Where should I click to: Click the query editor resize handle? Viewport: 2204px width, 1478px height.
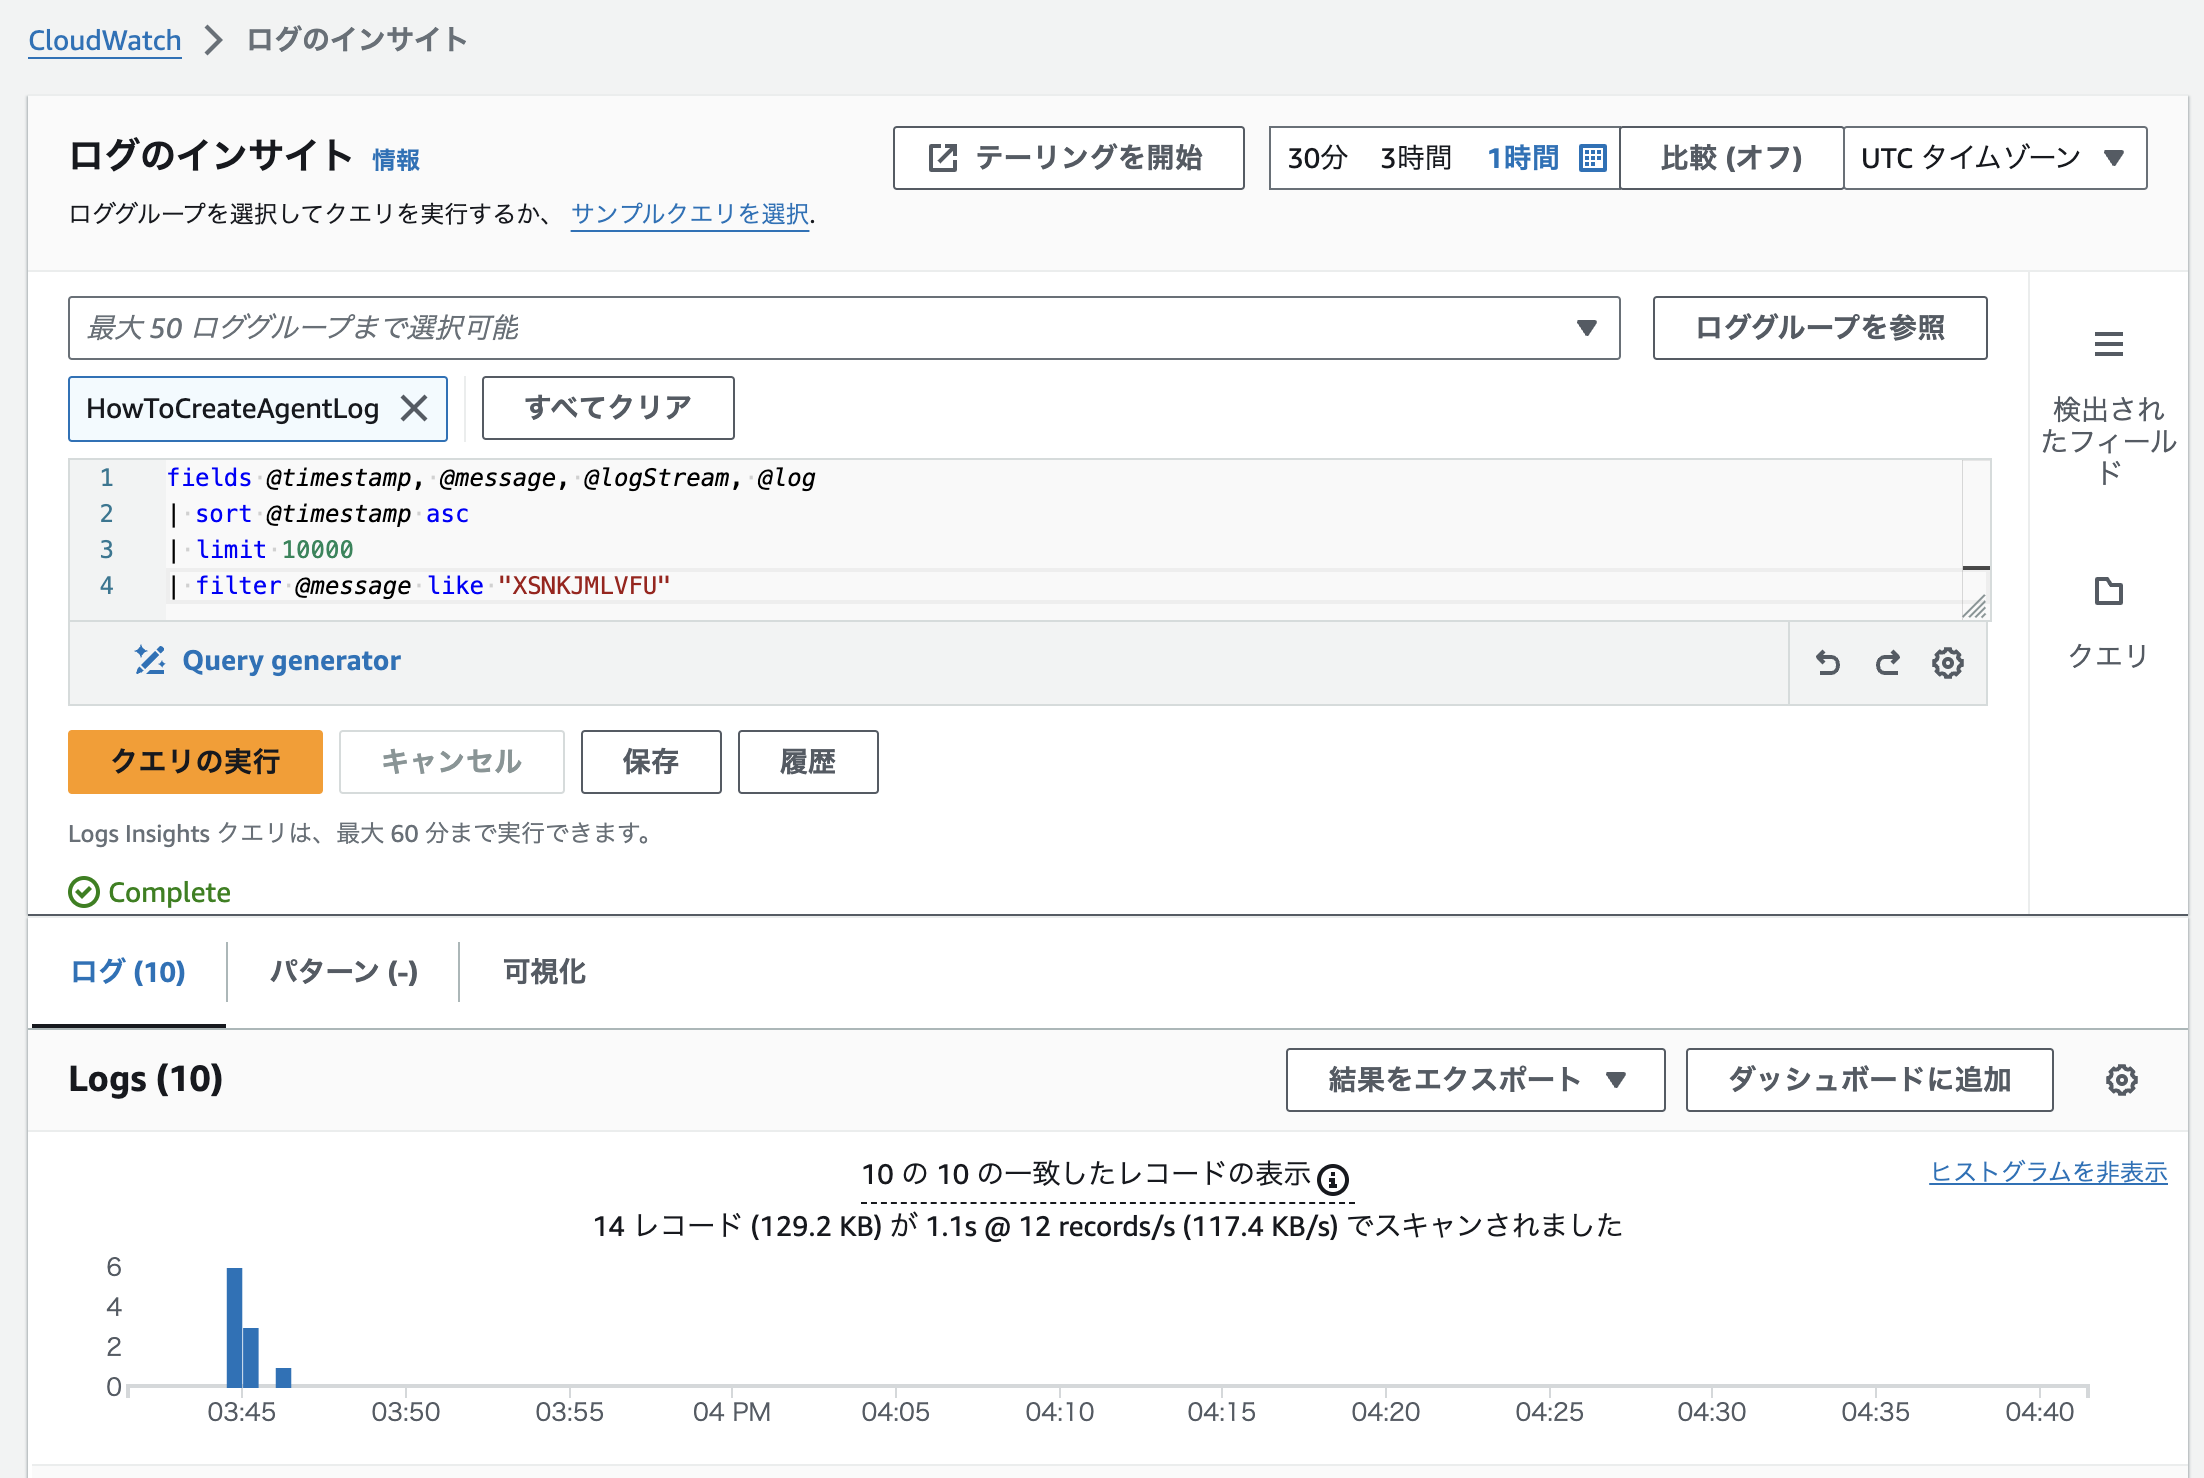point(1974,607)
